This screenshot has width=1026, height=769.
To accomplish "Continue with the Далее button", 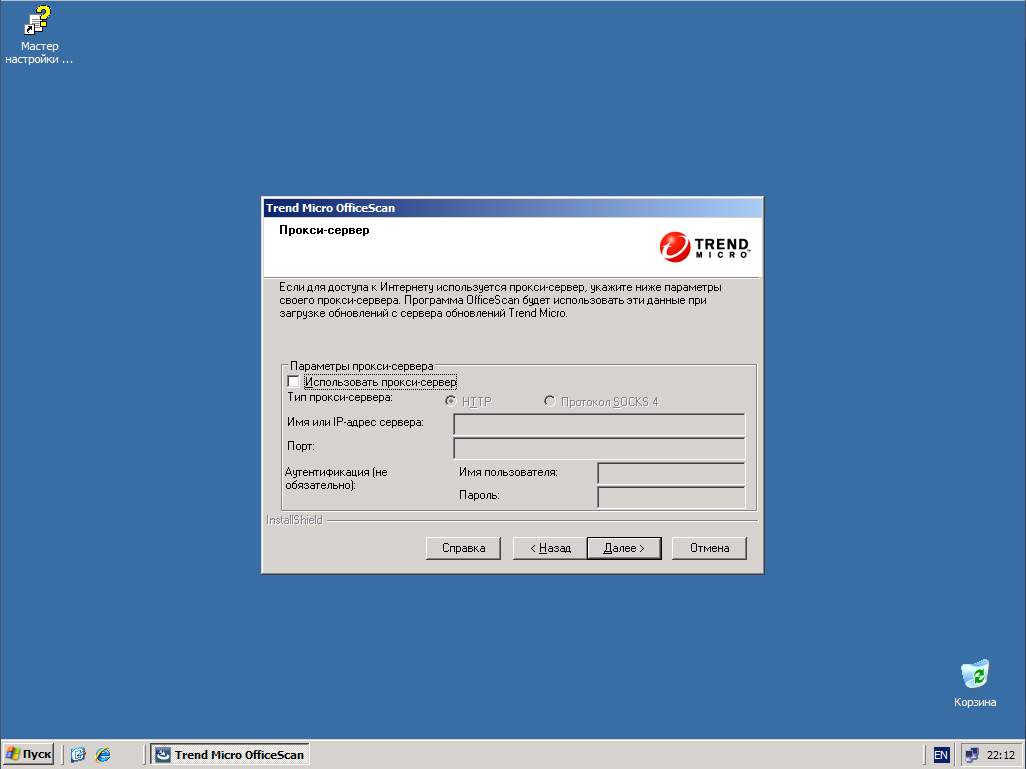I will [624, 548].
